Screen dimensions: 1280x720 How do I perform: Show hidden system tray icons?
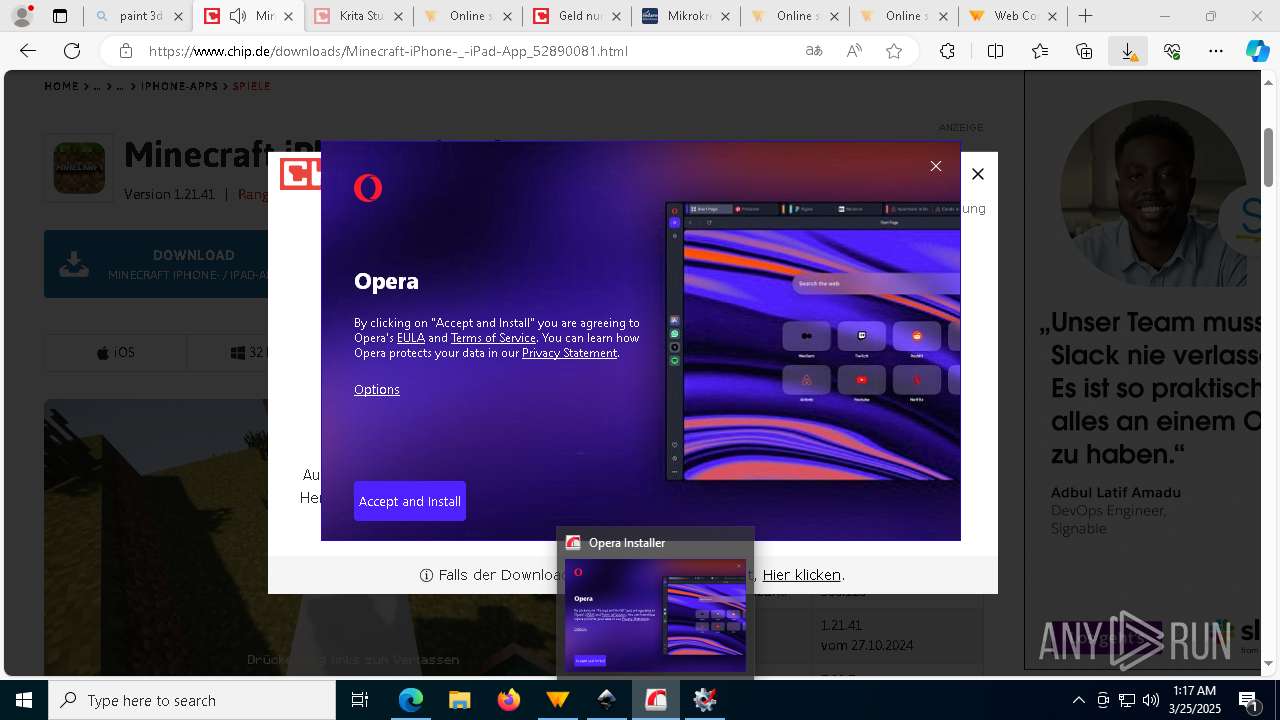pyautogui.click(x=1078, y=700)
